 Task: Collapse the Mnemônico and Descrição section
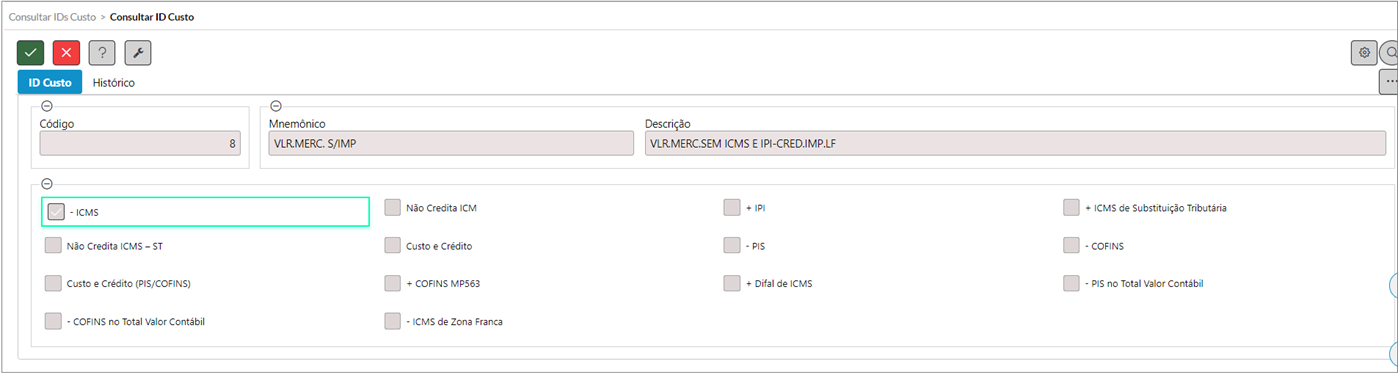[276, 106]
